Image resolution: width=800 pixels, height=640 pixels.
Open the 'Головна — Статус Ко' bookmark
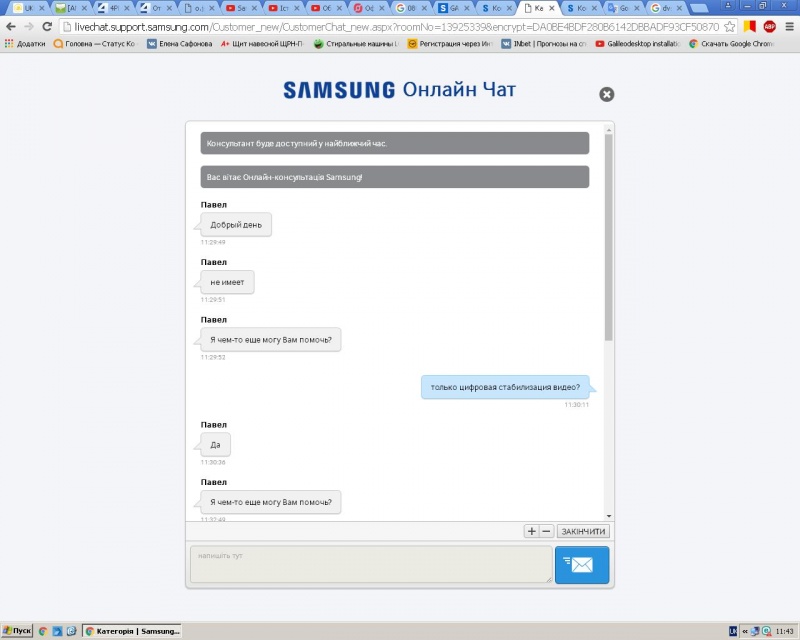pos(95,44)
